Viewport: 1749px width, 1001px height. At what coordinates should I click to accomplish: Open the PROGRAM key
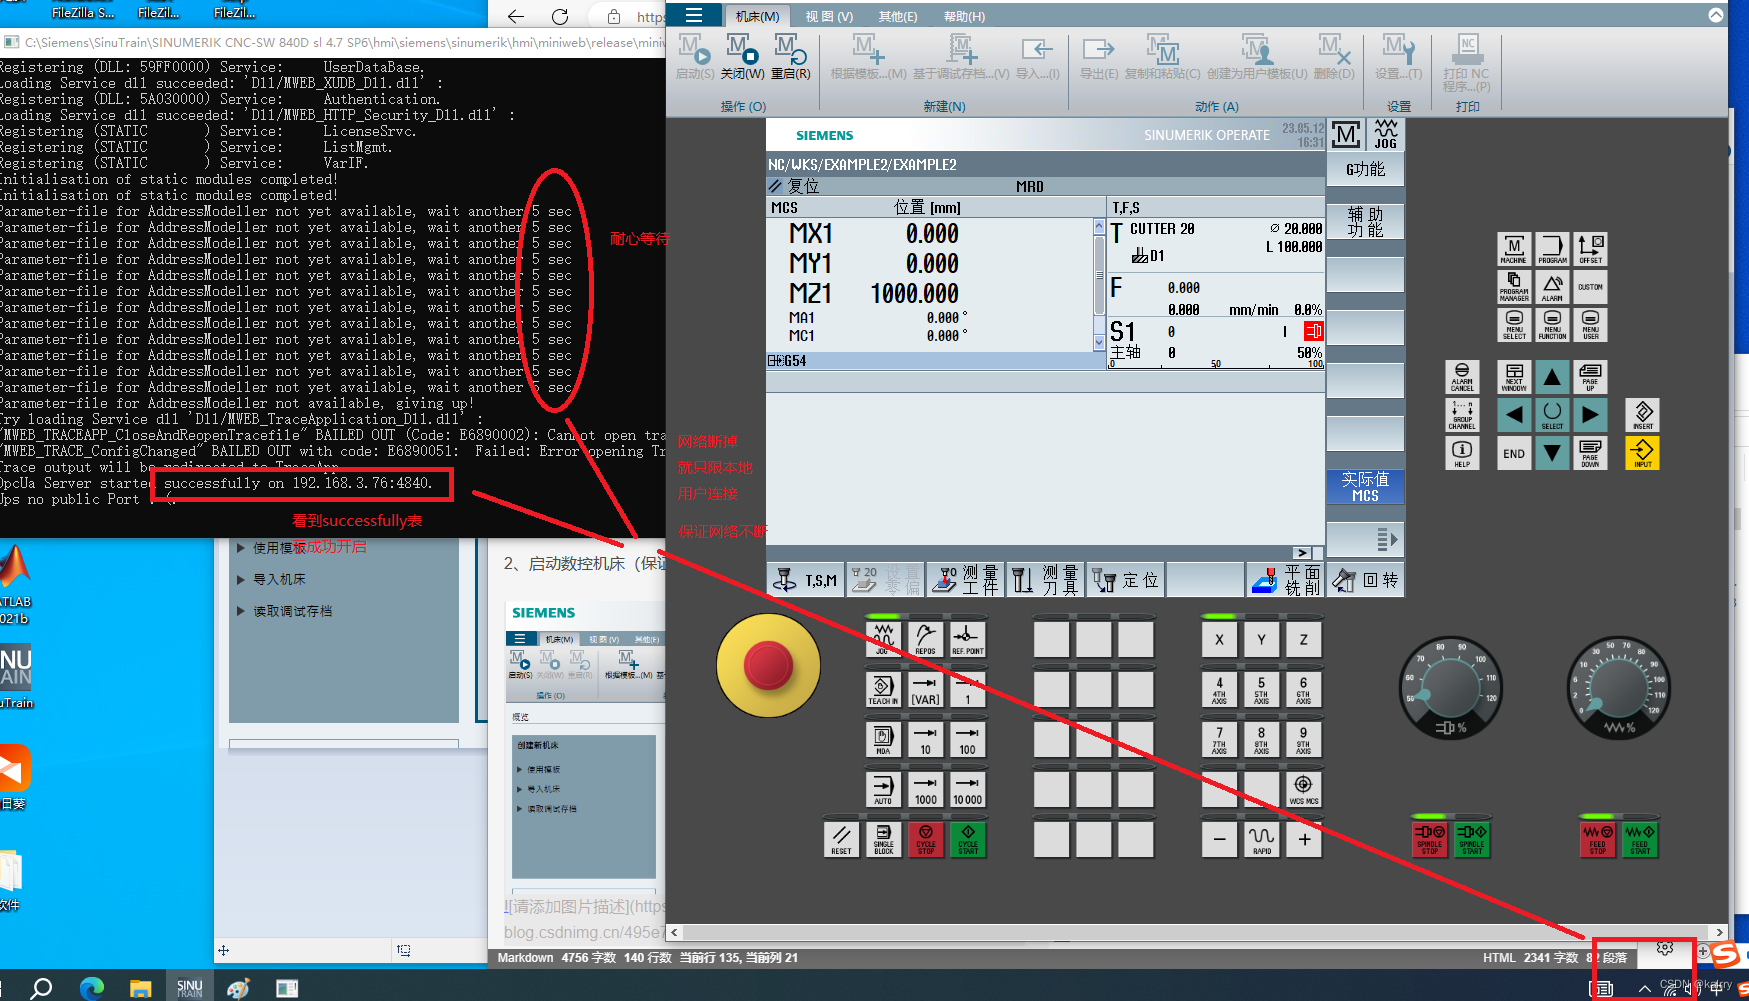[1552, 249]
